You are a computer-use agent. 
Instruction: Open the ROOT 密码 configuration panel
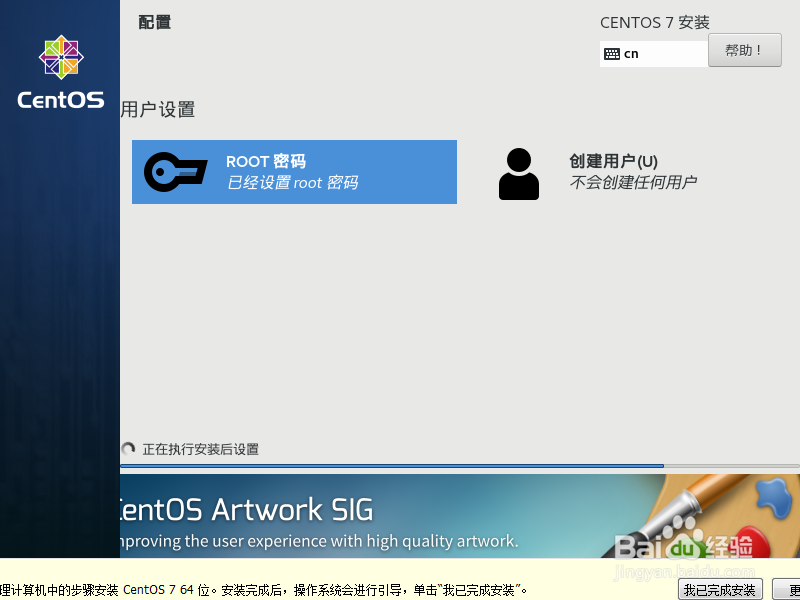tap(294, 172)
